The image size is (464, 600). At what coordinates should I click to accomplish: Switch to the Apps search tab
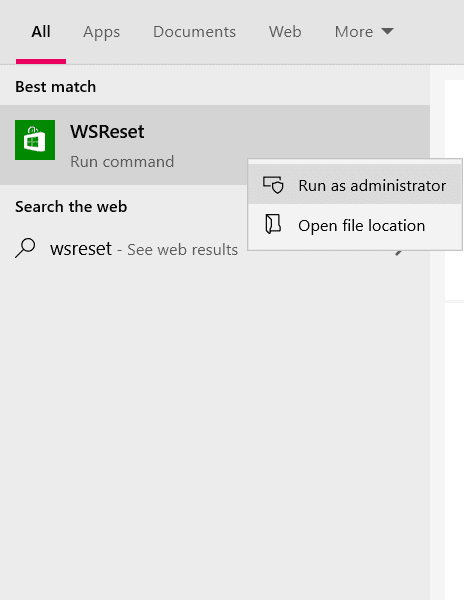[101, 32]
